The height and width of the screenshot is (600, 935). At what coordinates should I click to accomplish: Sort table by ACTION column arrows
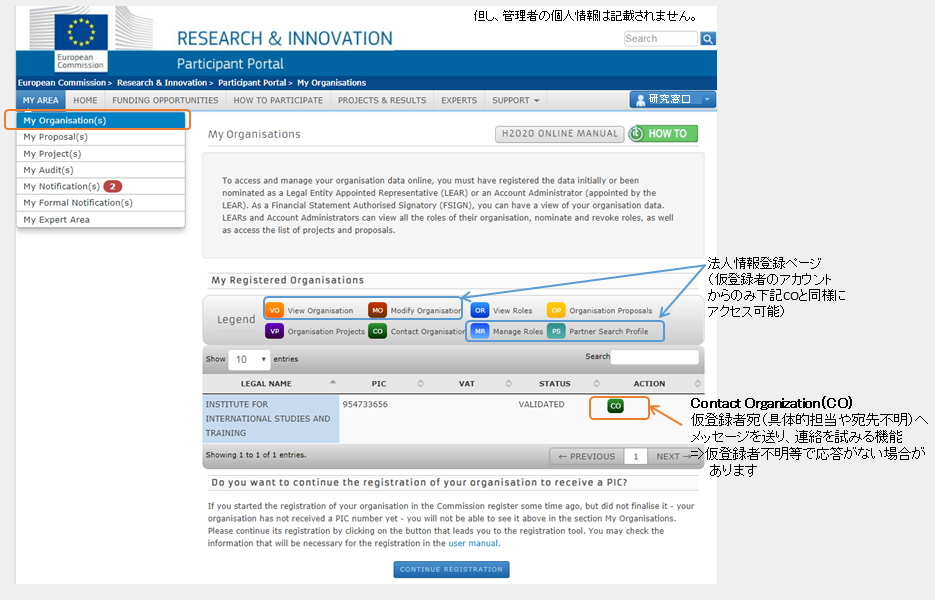(698, 383)
